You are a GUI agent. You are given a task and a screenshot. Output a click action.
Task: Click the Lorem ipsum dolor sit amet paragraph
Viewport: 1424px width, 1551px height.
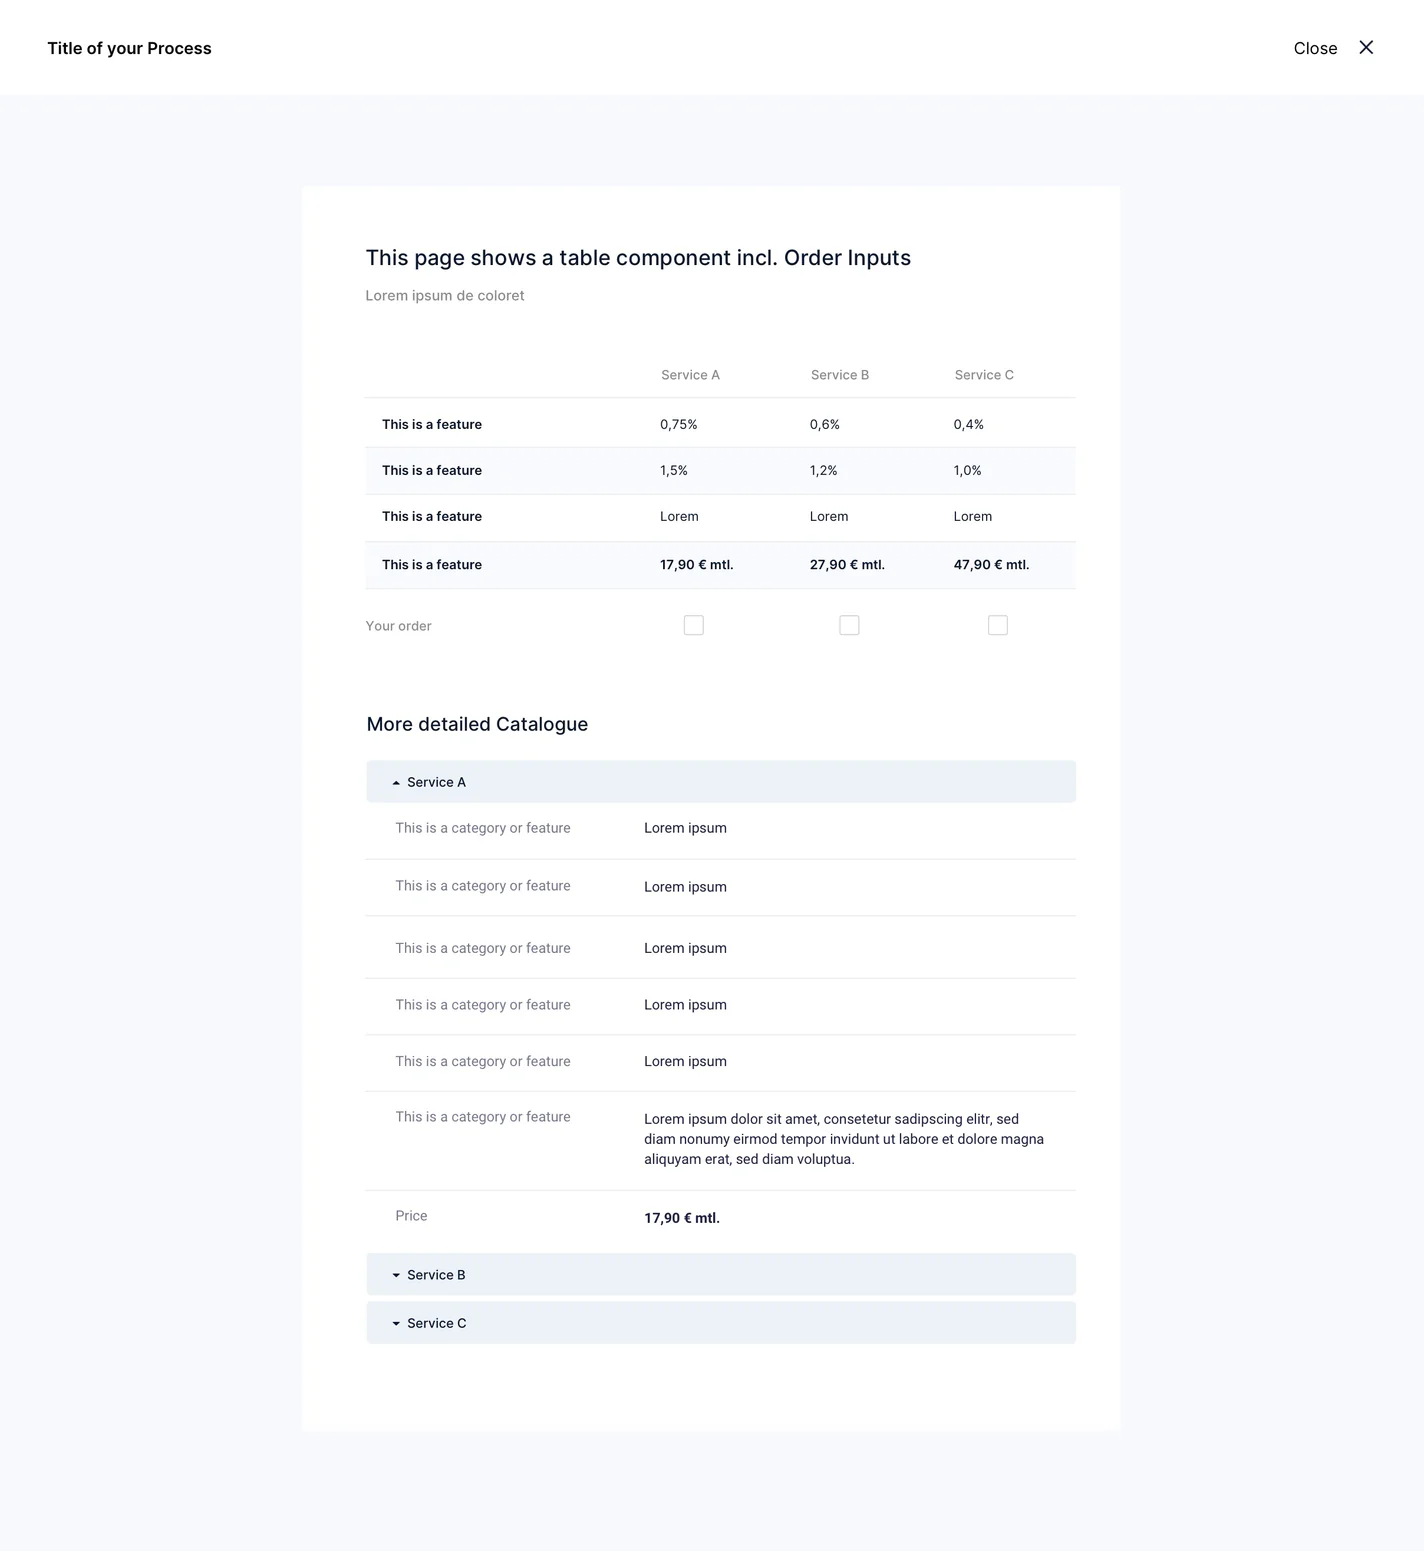click(844, 1139)
